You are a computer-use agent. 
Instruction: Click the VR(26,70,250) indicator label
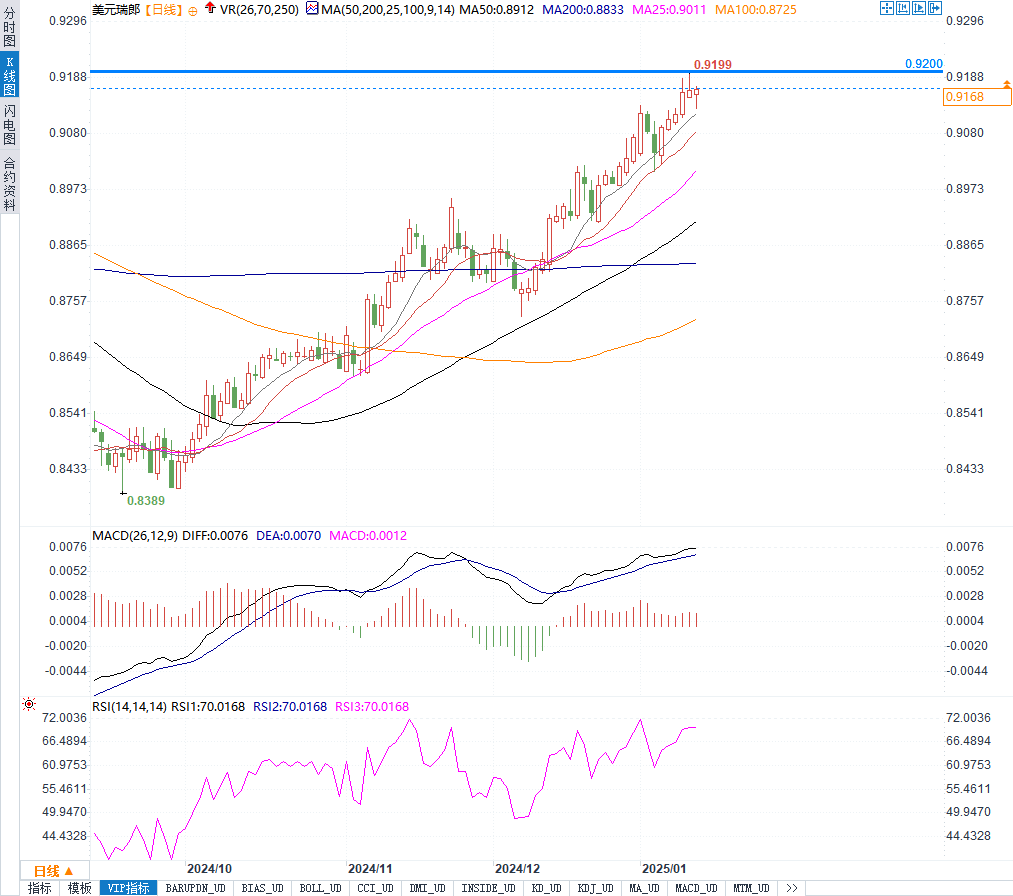click(259, 10)
